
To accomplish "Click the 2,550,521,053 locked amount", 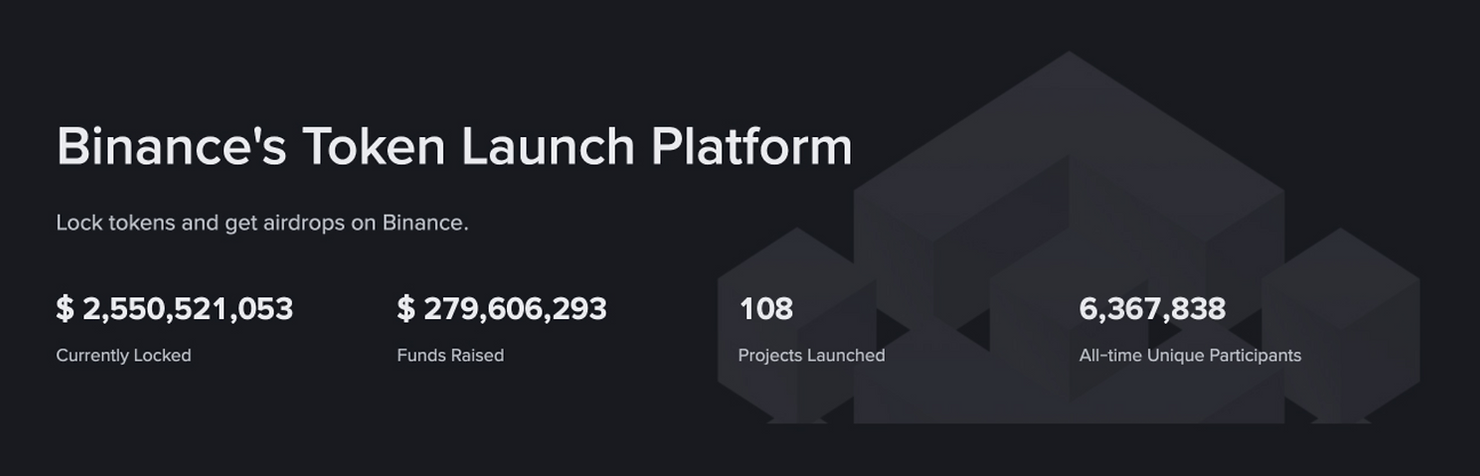I will click(188, 309).
